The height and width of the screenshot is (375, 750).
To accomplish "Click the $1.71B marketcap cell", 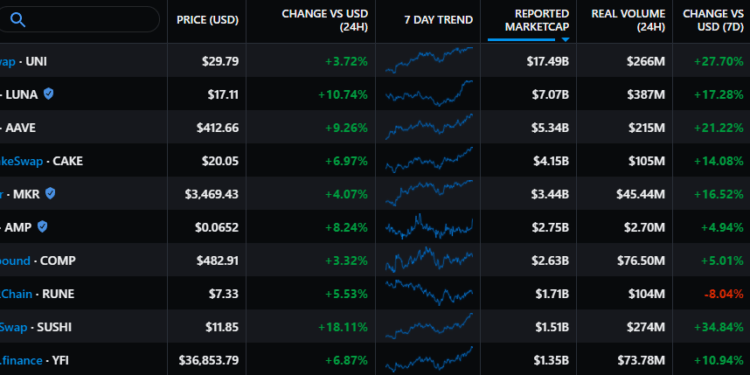I will click(x=552, y=294).
